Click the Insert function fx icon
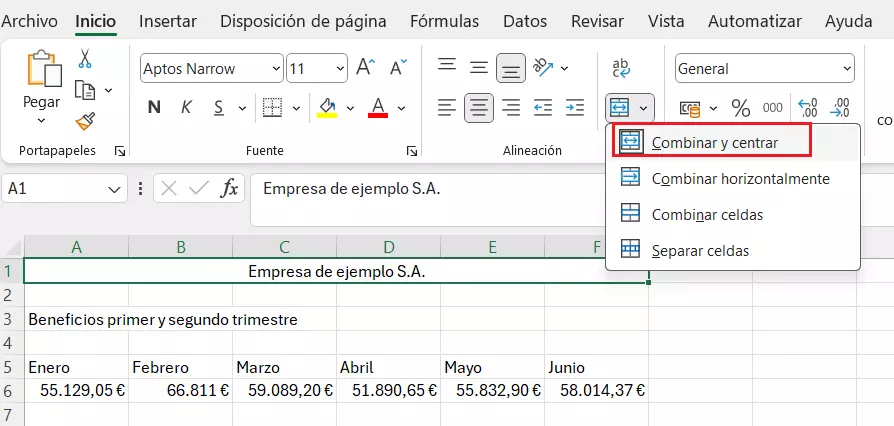Viewport: 894px width, 426px height. tap(229, 188)
